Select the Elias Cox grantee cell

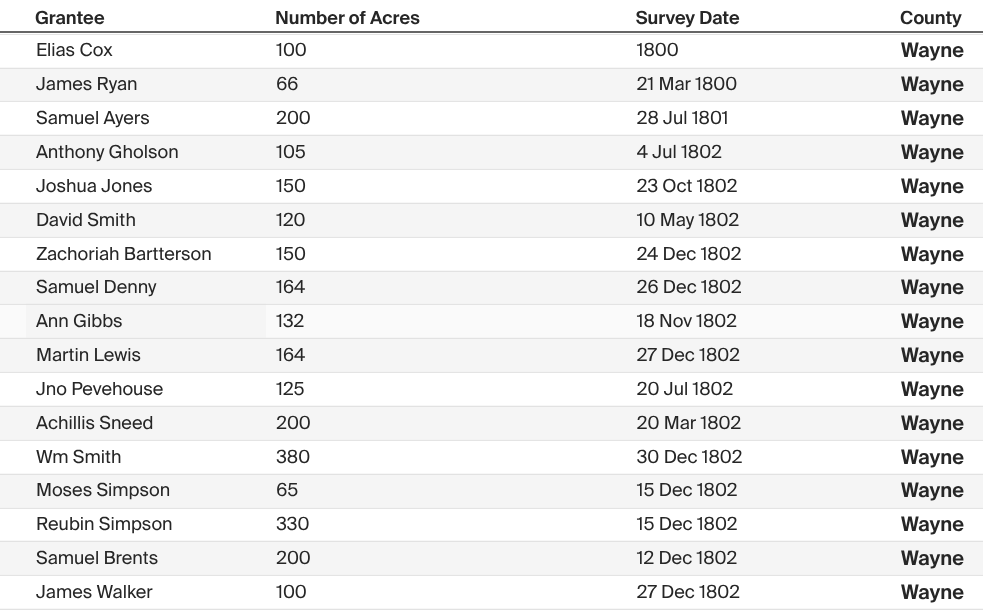(x=74, y=50)
